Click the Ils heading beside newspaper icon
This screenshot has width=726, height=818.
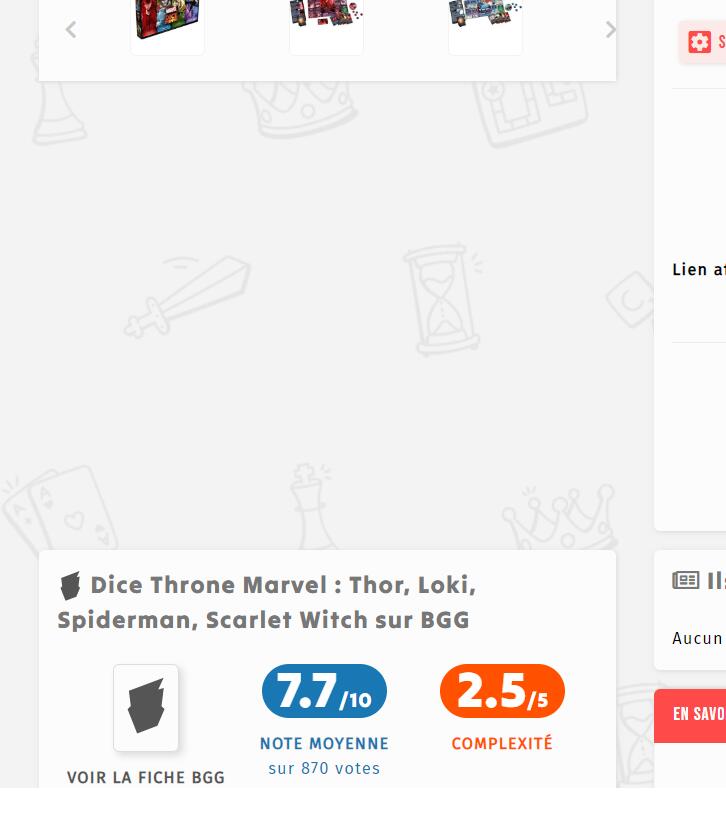click(x=716, y=581)
